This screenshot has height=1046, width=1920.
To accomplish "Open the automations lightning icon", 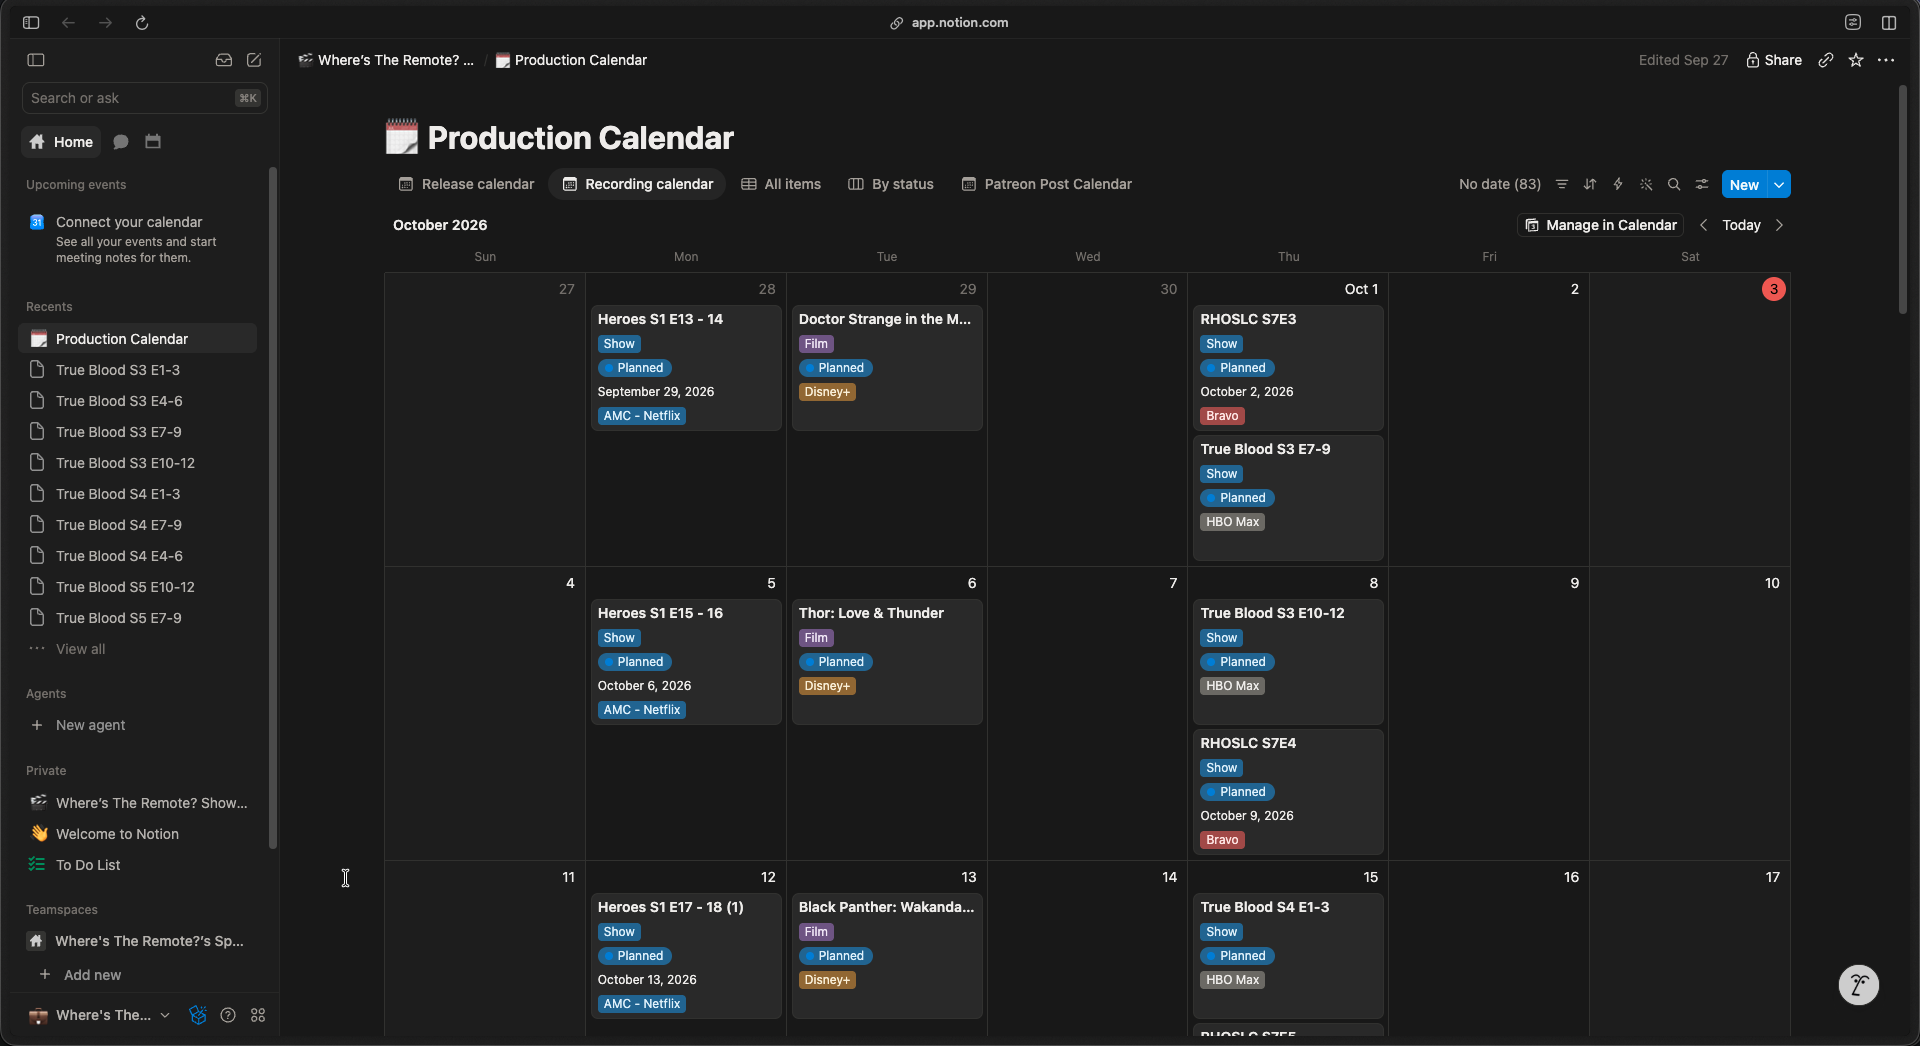I will (1618, 184).
